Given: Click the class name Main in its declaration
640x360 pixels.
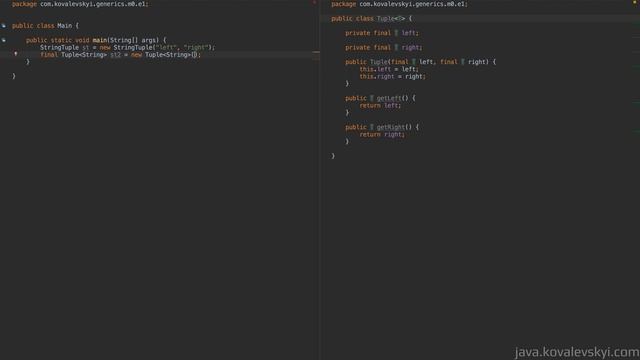Looking at the screenshot, I should pyautogui.click(x=64, y=26).
